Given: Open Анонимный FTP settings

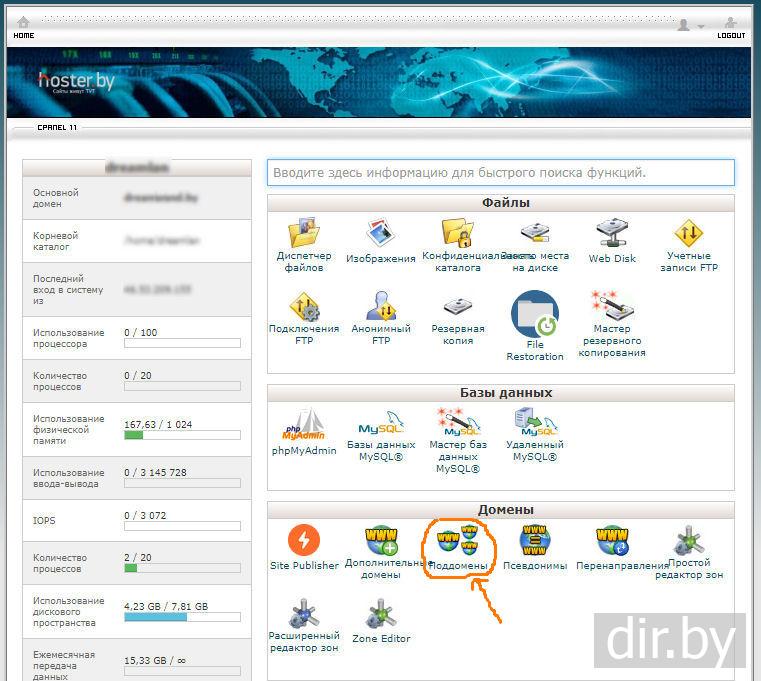Looking at the screenshot, I should (x=381, y=318).
